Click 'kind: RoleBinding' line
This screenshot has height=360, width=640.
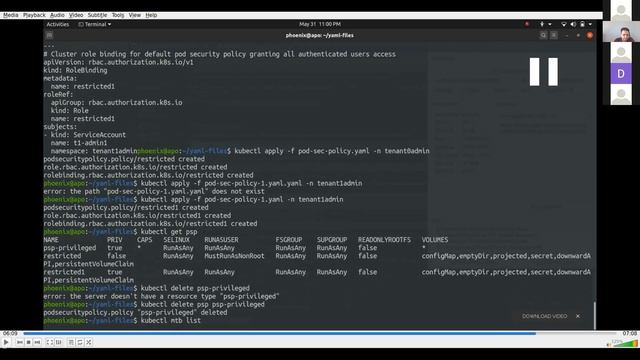click(x=76, y=70)
